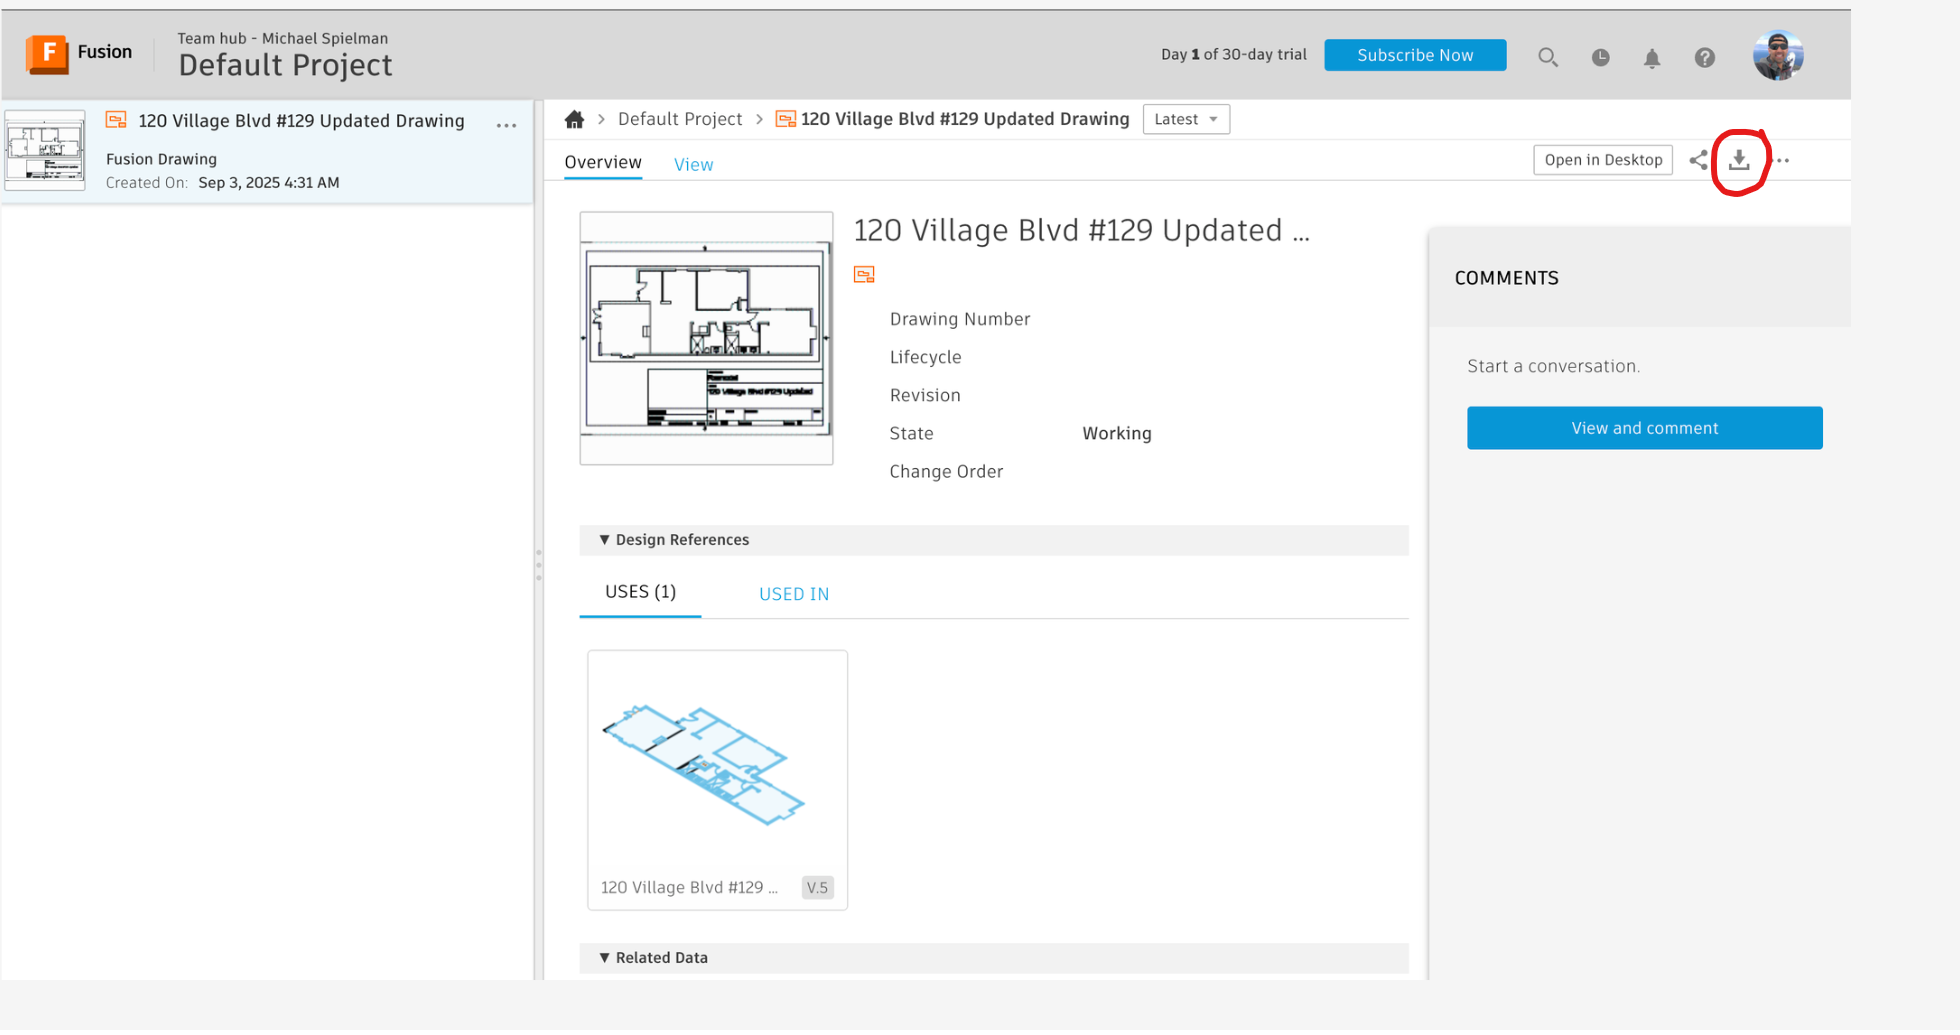Click the 'Day 1 of 30-day trial' text

click(1233, 55)
